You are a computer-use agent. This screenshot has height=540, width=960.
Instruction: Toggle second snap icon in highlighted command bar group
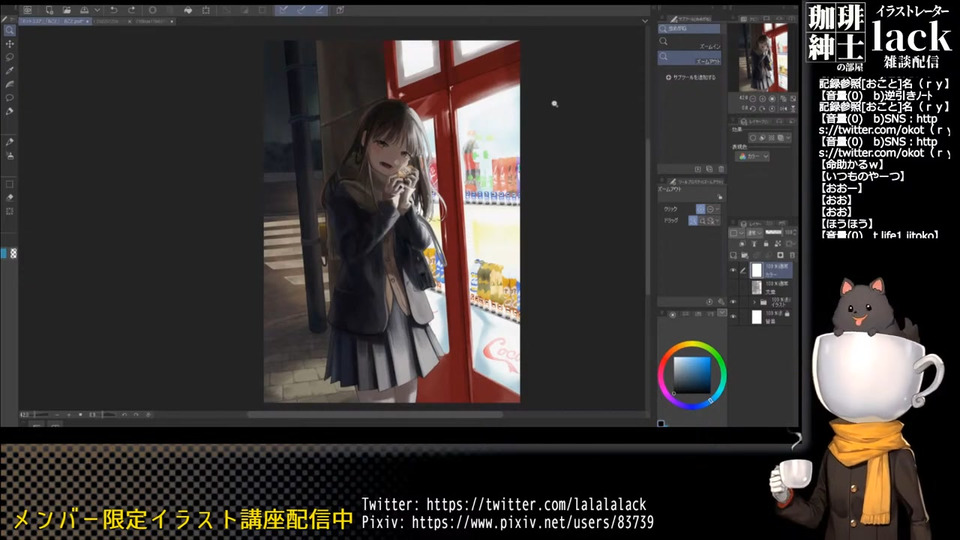click(x=302, y=10)
